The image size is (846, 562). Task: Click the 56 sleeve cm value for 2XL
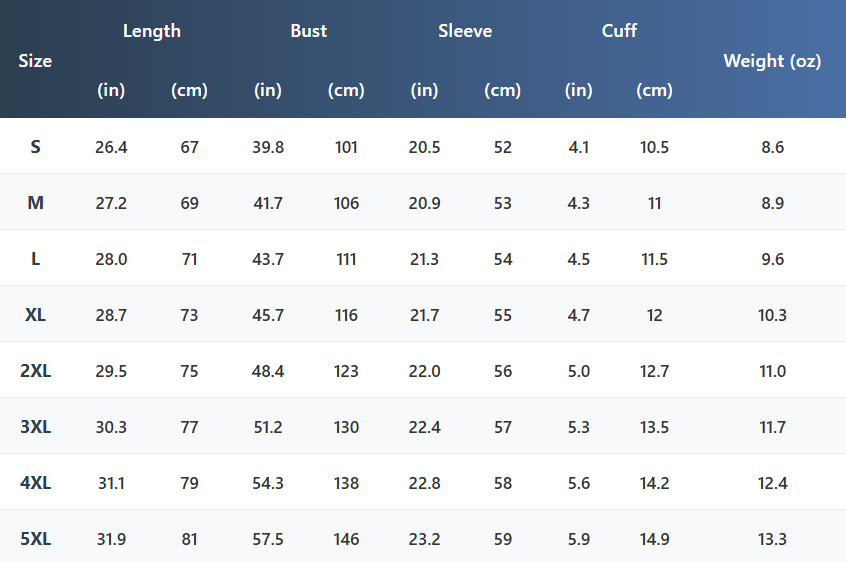502,371
